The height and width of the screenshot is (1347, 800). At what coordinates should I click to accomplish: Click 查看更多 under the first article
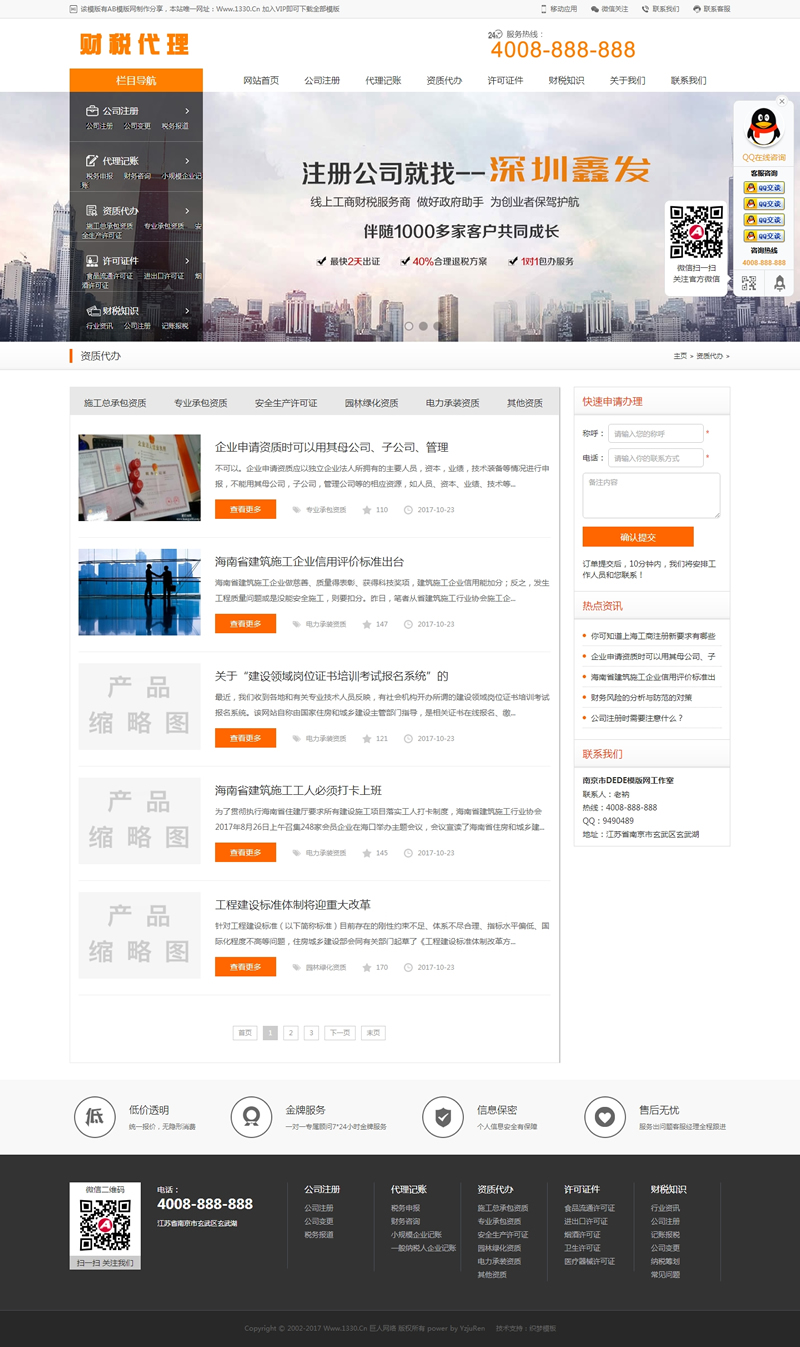point(245,509)
